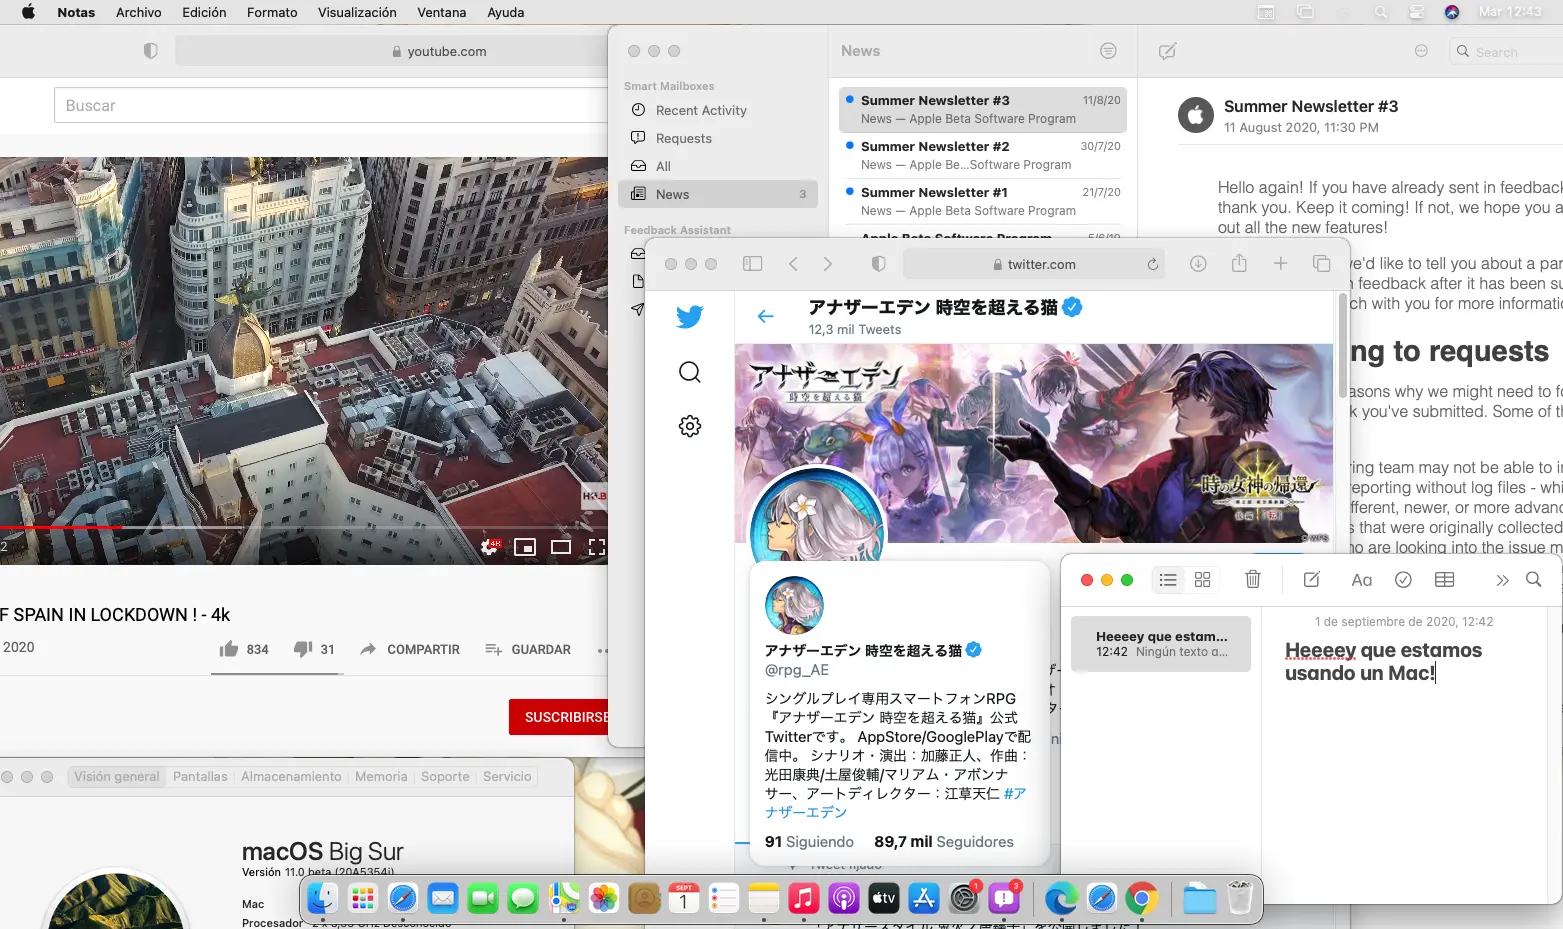Open the ellipsis menu in Feedback Assistant's toolbar

[1421, 51]
